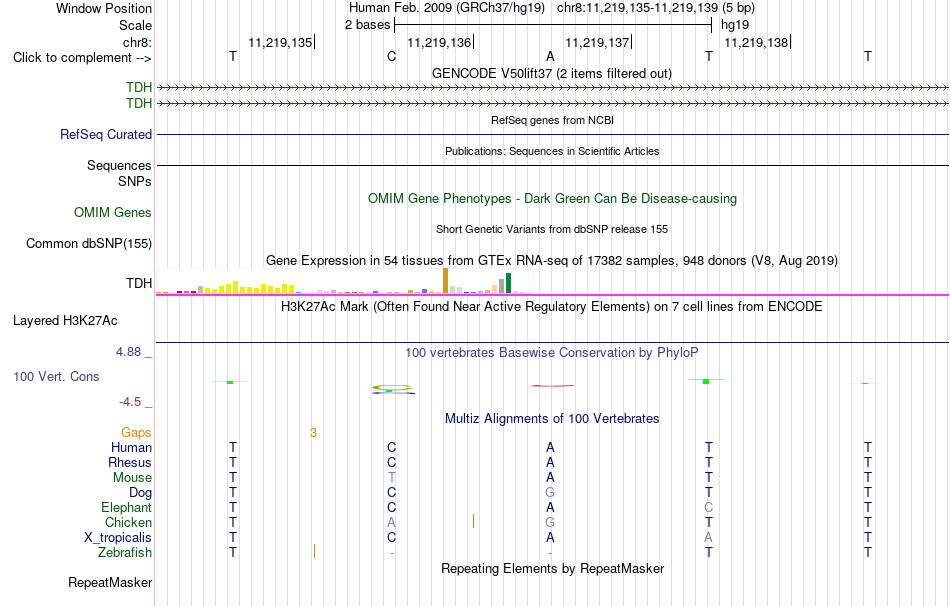
Task: Click the gray T in the Mouse alignment row
Action: [x=391, y=478]
